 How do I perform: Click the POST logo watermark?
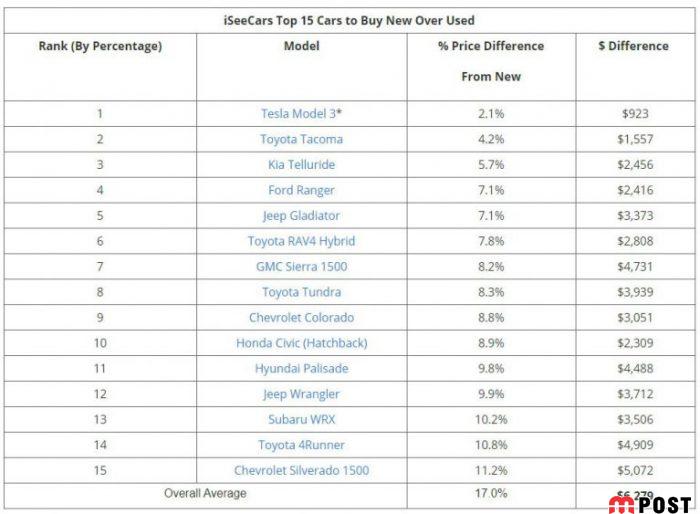pos(648,504)
